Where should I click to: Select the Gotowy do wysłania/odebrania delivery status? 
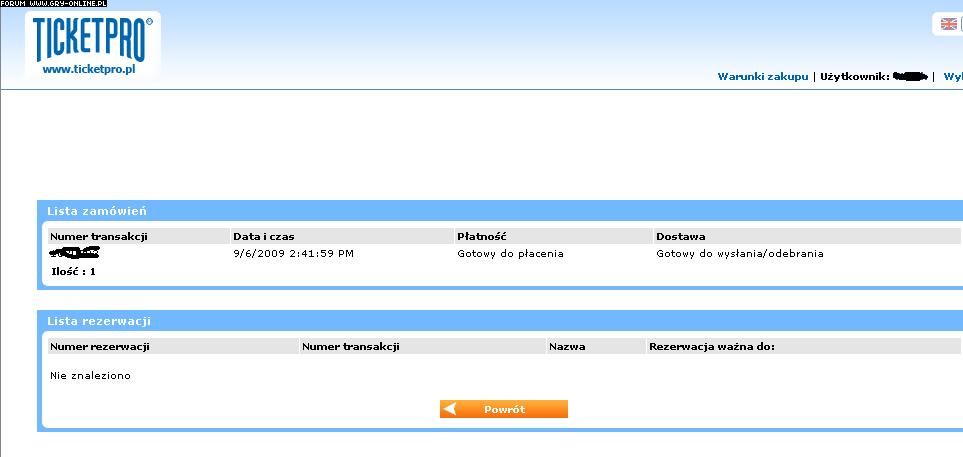(x=739, y=254)
